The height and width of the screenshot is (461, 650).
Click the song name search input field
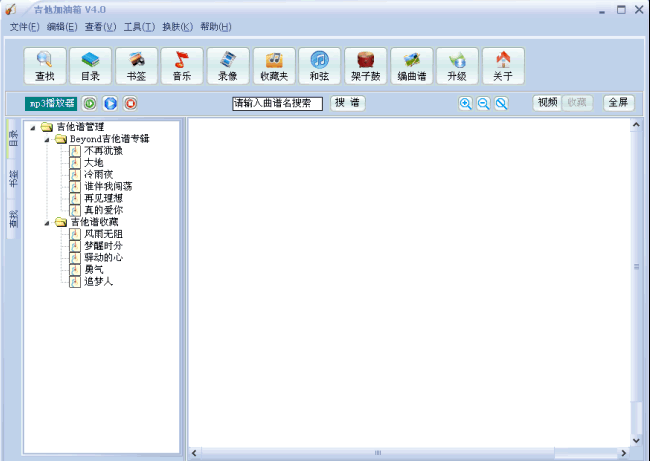coord(277,103)
